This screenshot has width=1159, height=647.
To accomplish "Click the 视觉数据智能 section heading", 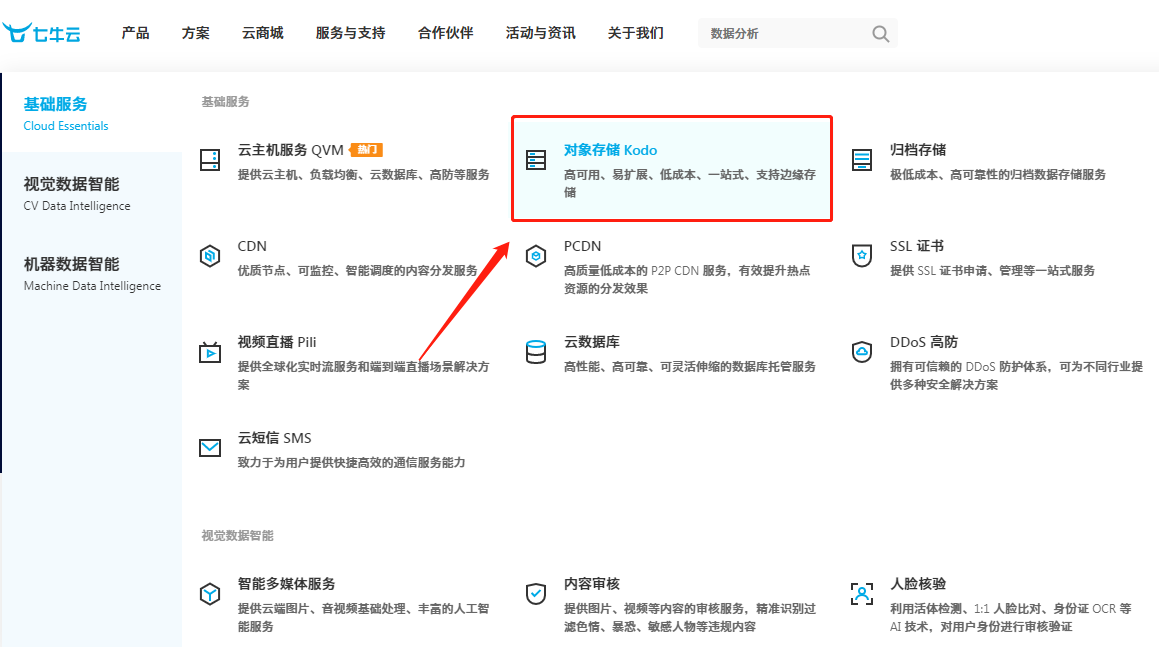I will coord(237,535).
